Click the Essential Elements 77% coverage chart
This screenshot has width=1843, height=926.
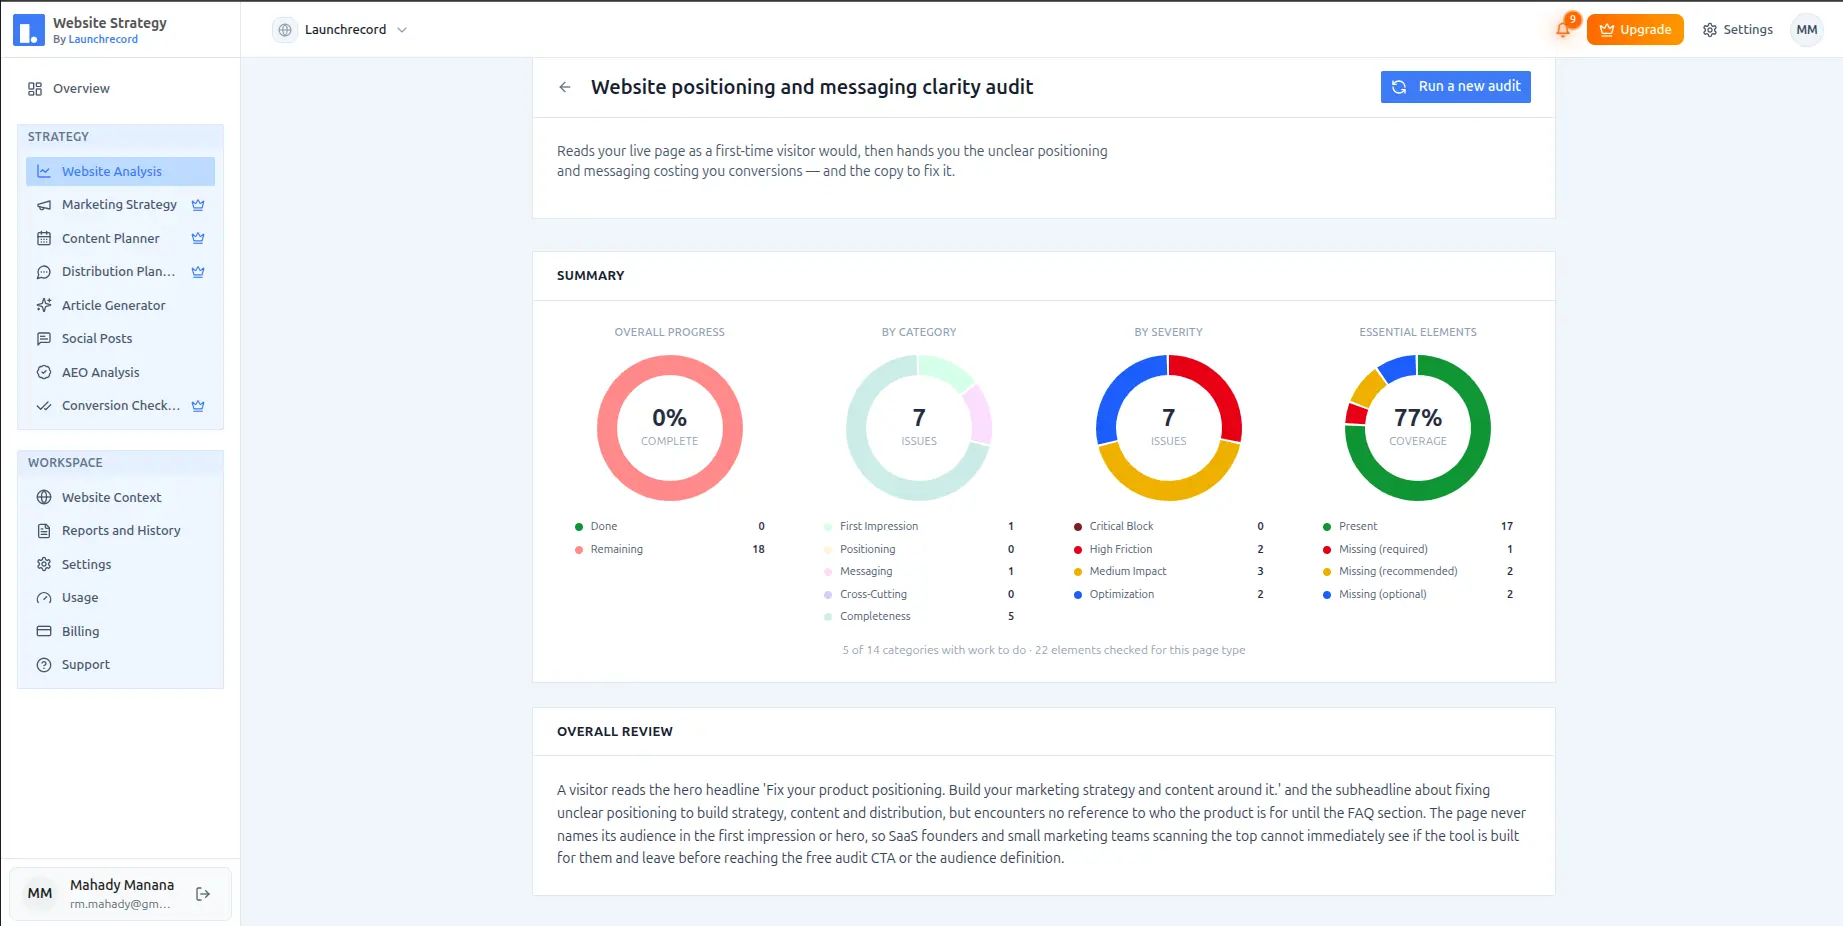coord(1418,428)
